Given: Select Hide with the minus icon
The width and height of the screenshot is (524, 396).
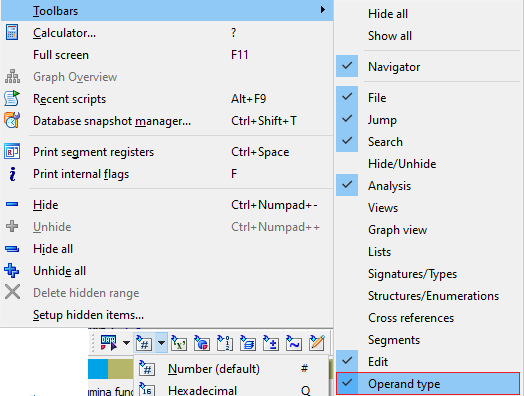Looking at the screenshot, I should [x=167, y=205].
